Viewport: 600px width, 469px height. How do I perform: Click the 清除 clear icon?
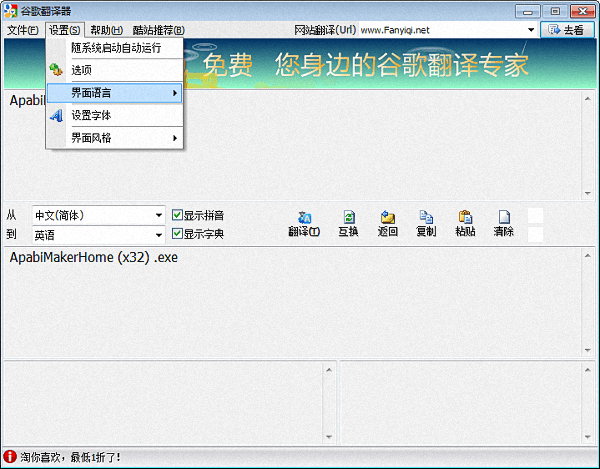tap(504, 217)
